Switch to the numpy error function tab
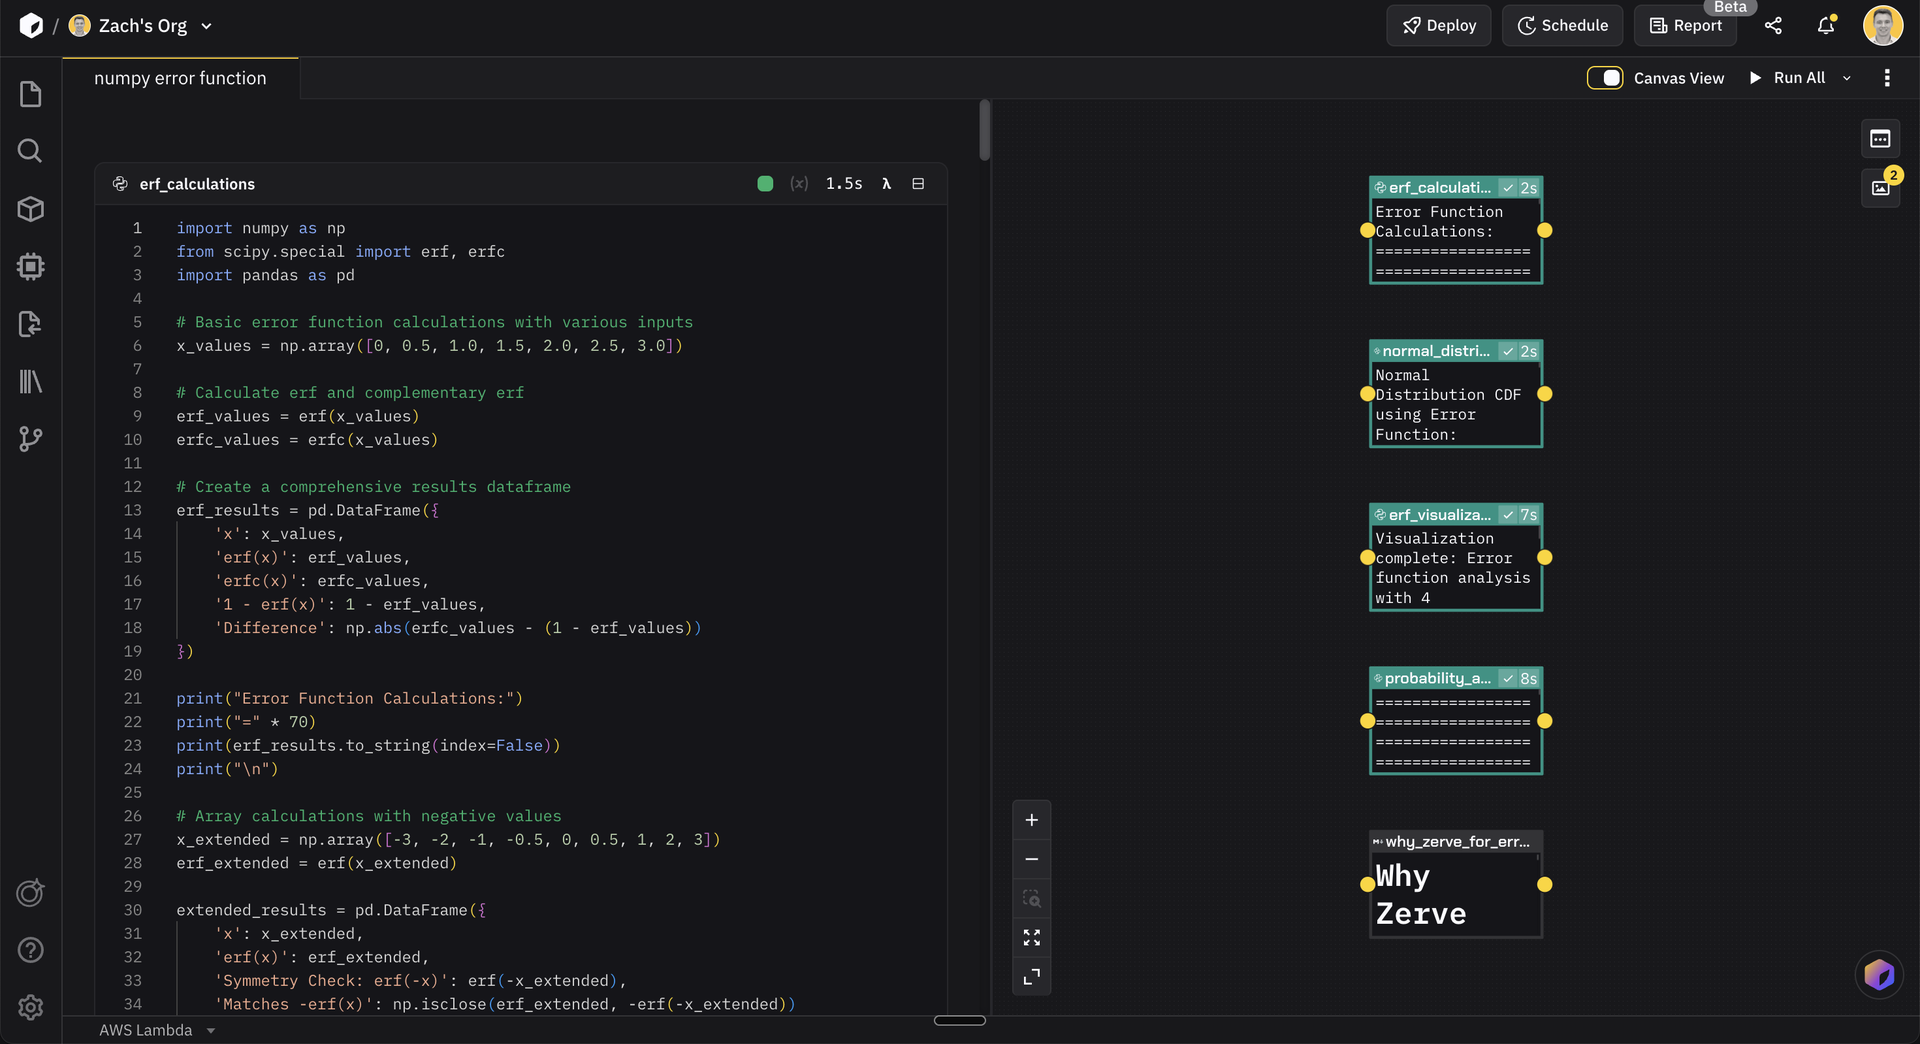1920x1044 pixels. (180, 77)
